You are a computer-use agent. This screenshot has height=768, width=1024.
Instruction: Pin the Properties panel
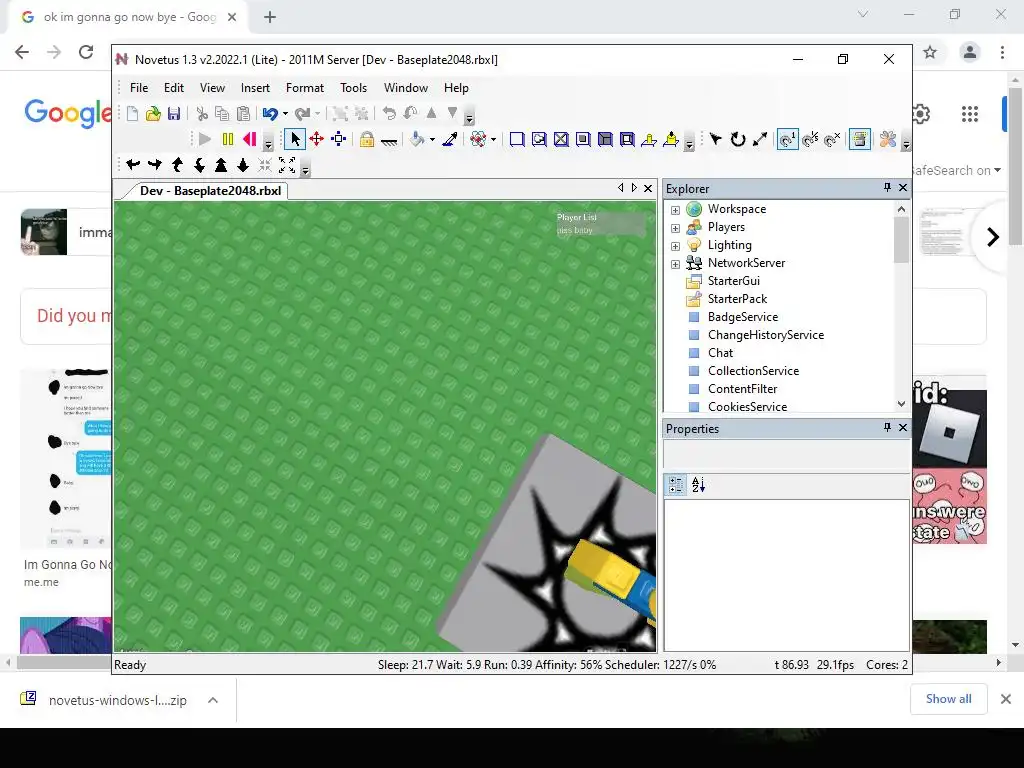[x=887, y=427]
